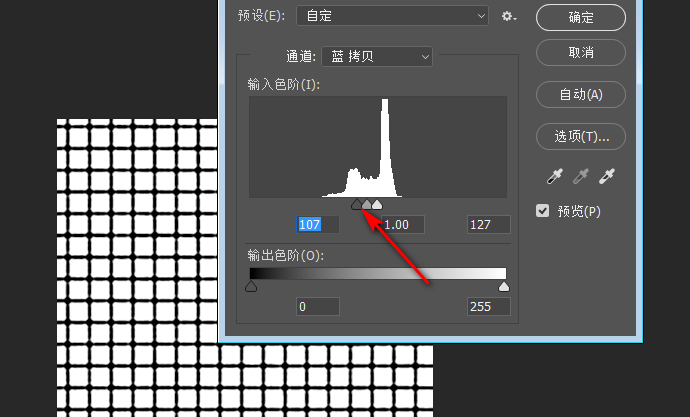Toggle the 预览(P) checkbox

pyautogui.click(x=543, y=211)
